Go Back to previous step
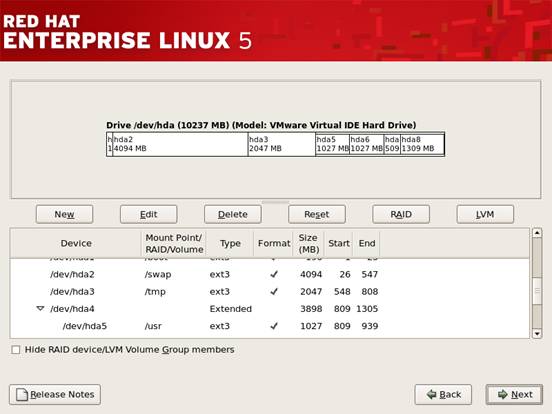The width and height of the screenshot is (552, 414). [443, 394]
